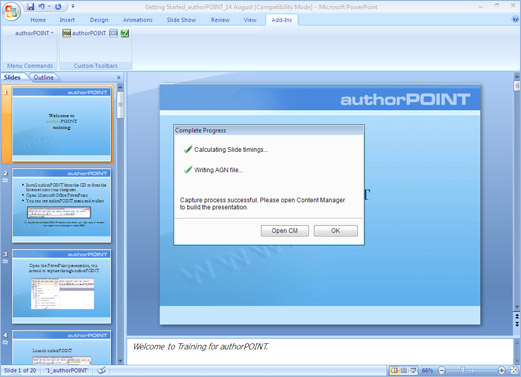Select slide 4 thumbnail Launch authorPOINT
This screenshot has height=377, width=521.
click(62, 347)
